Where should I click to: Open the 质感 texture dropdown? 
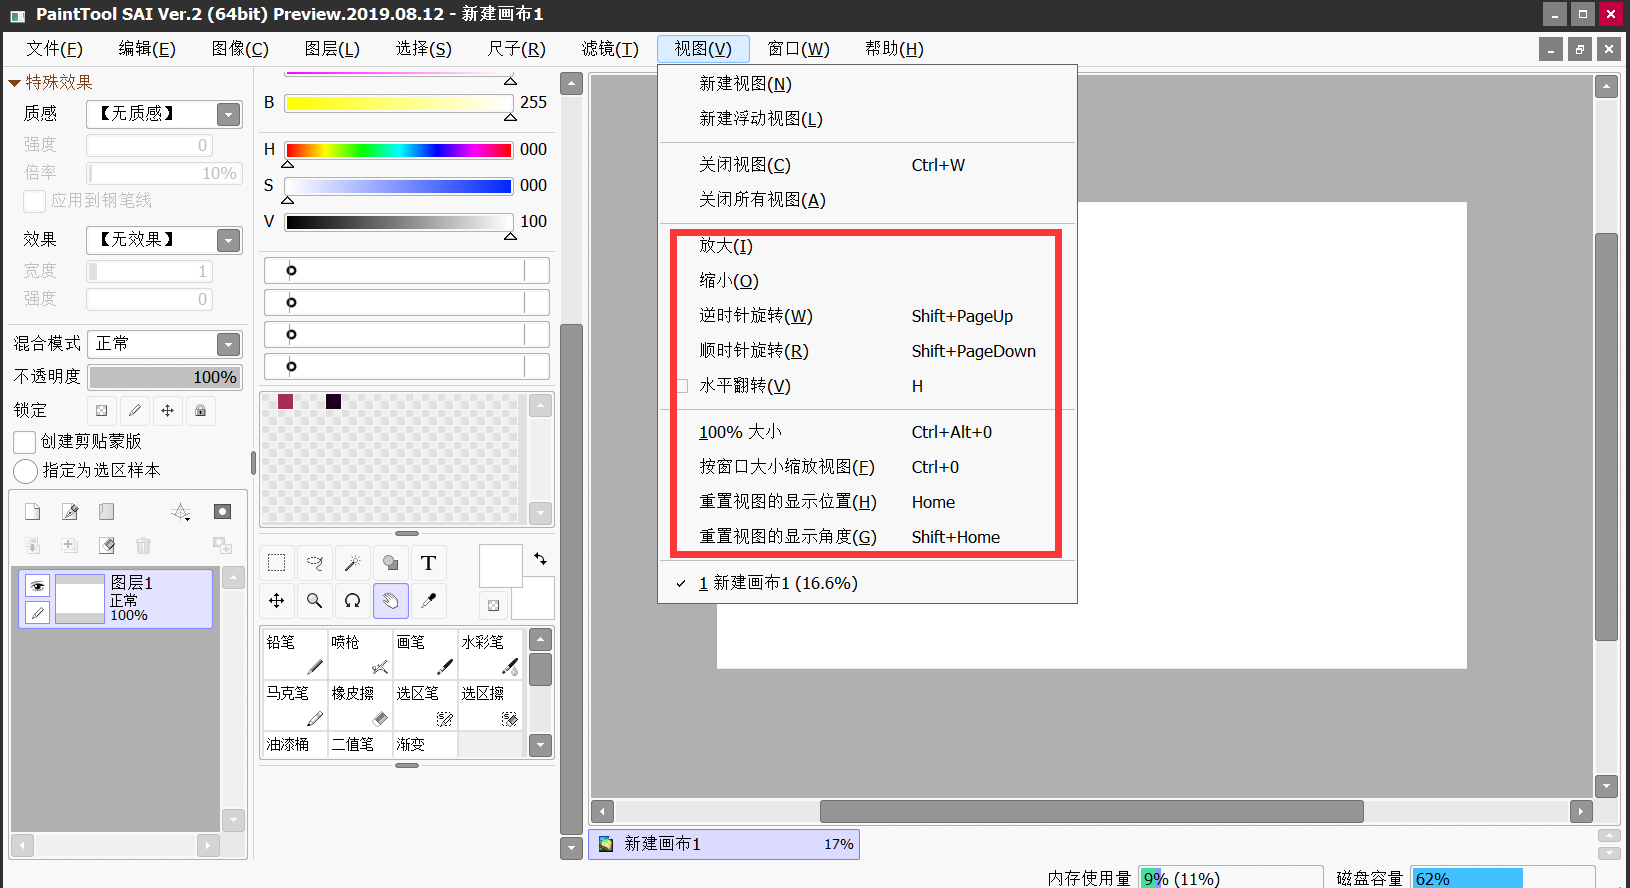[229, 114]
